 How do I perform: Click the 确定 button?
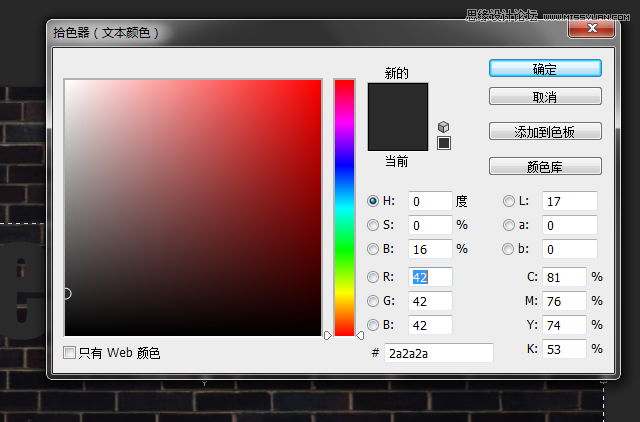[545, 69]
